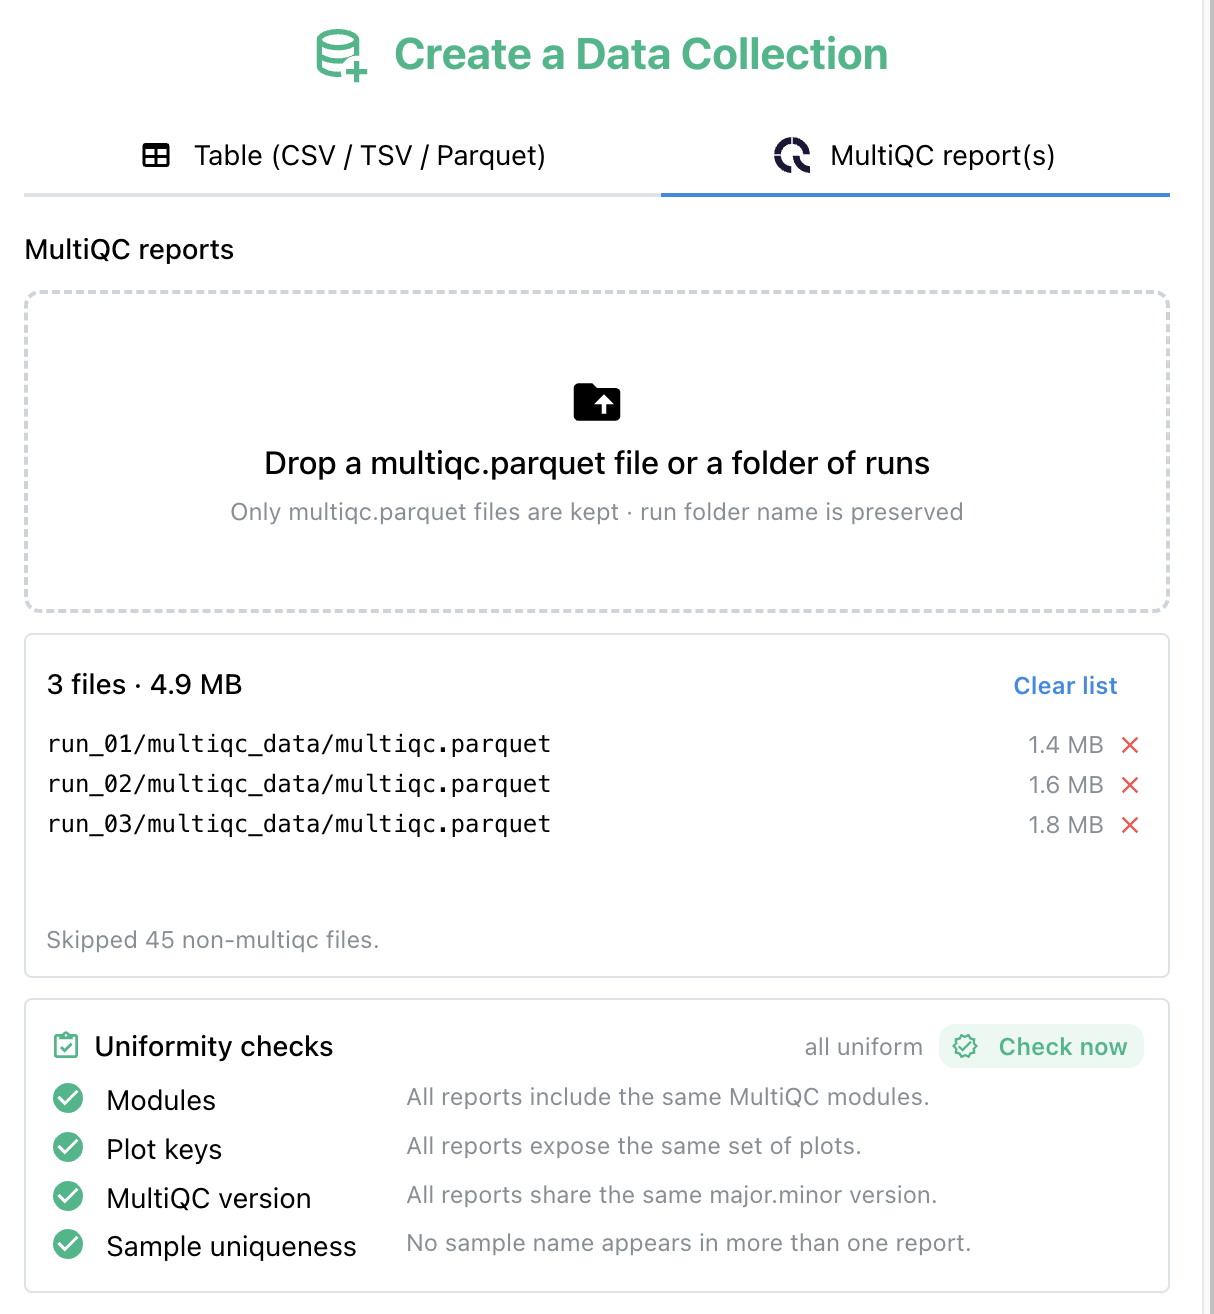Screen dimensions: 1214x1314
Task: Click the '3 files · 4.9 MB' summary
Action: tap(145, 685)
